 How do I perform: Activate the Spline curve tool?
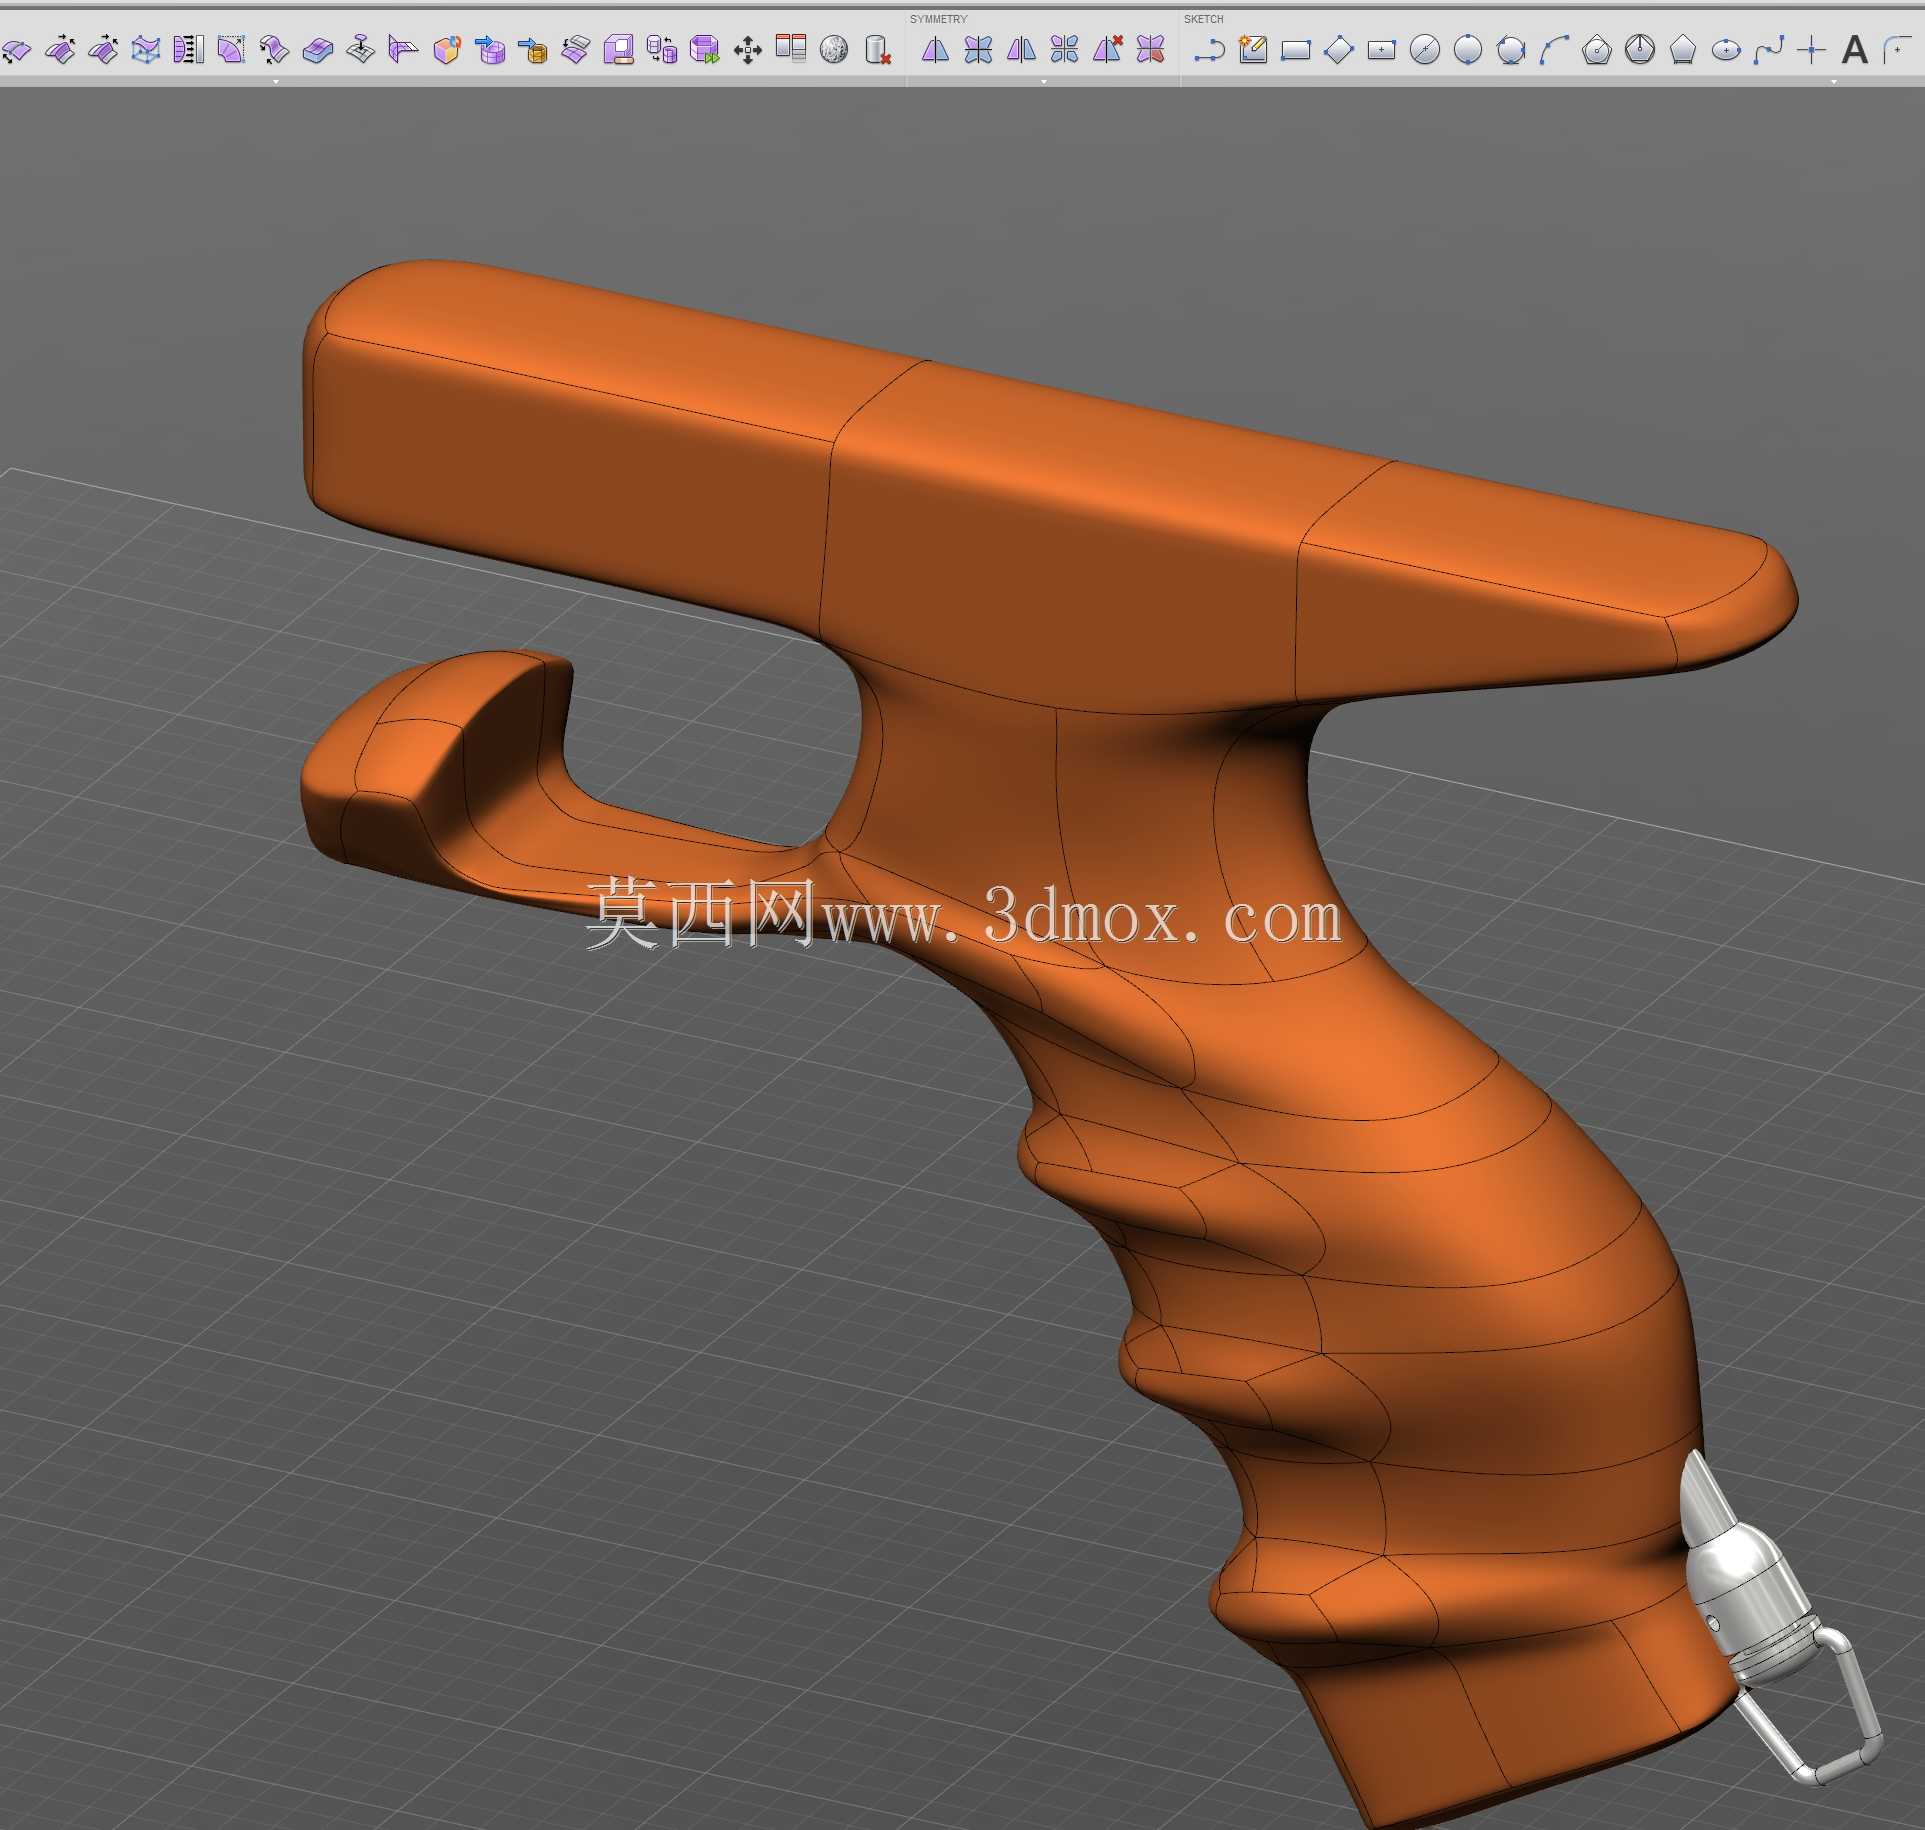coord(1769,50)
